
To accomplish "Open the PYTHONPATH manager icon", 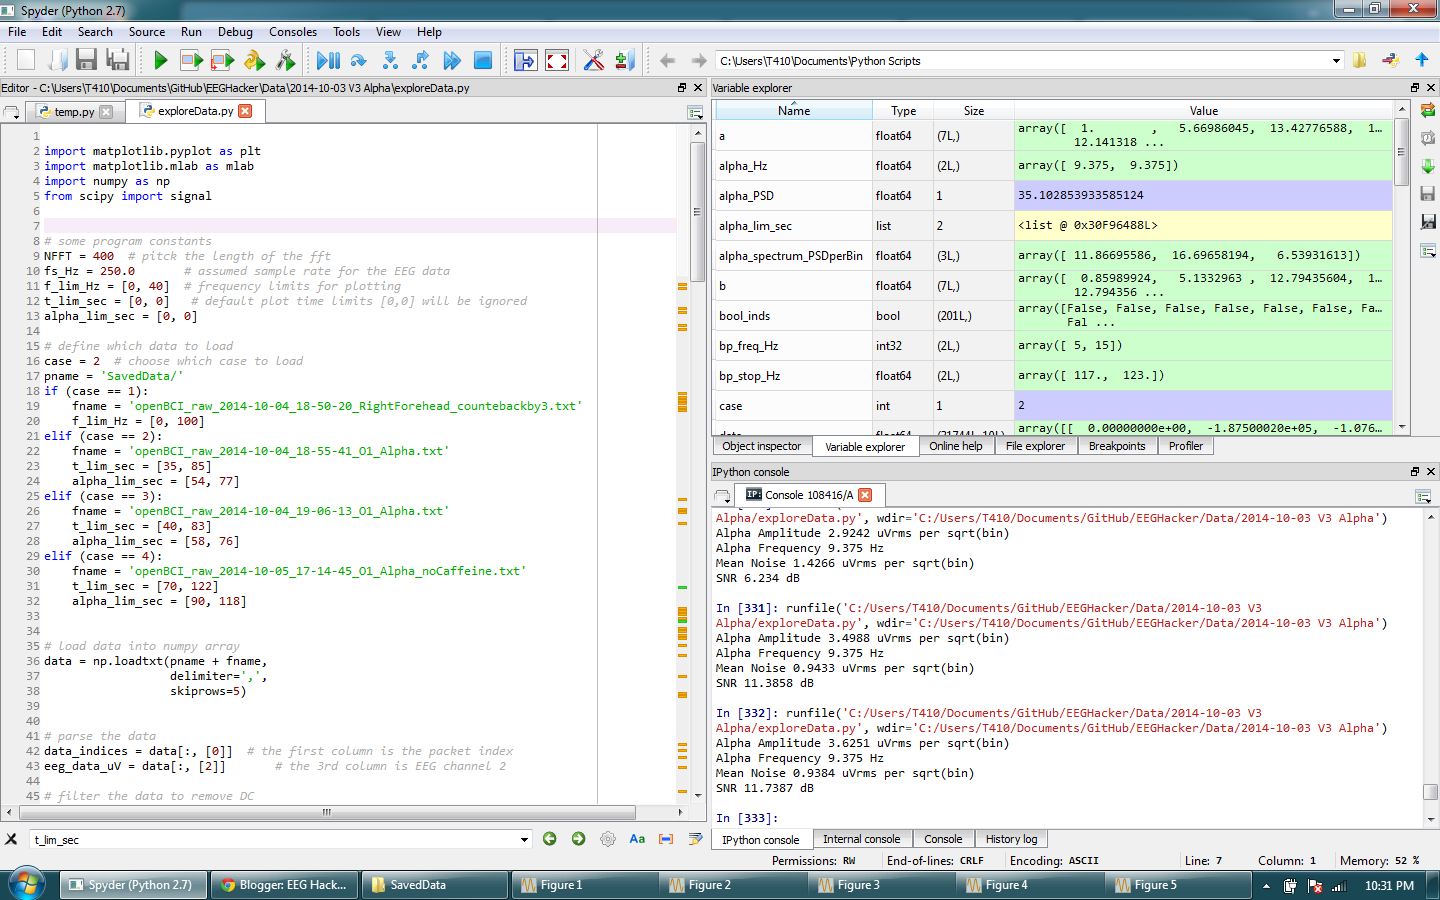I will pyautogui.click(x=625, y=60).
